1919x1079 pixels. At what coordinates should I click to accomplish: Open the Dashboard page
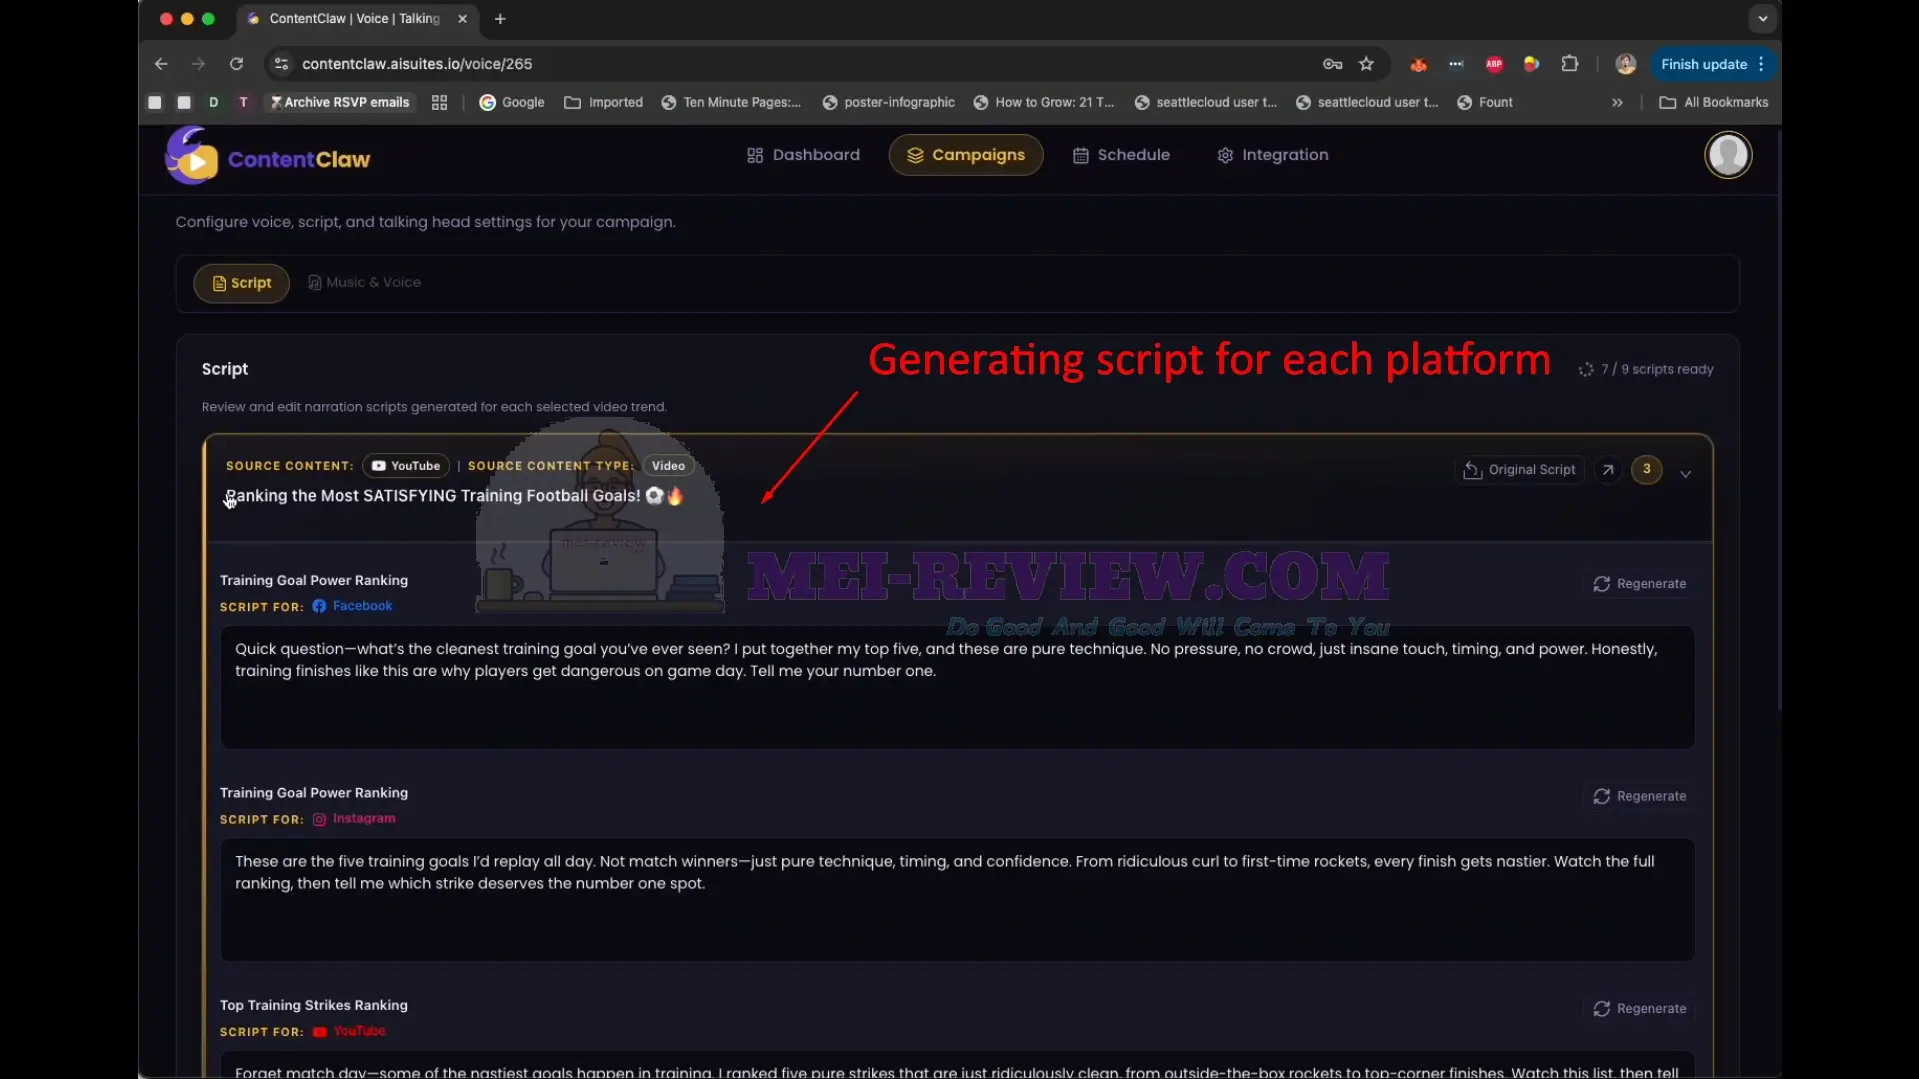tap(803, 155)
